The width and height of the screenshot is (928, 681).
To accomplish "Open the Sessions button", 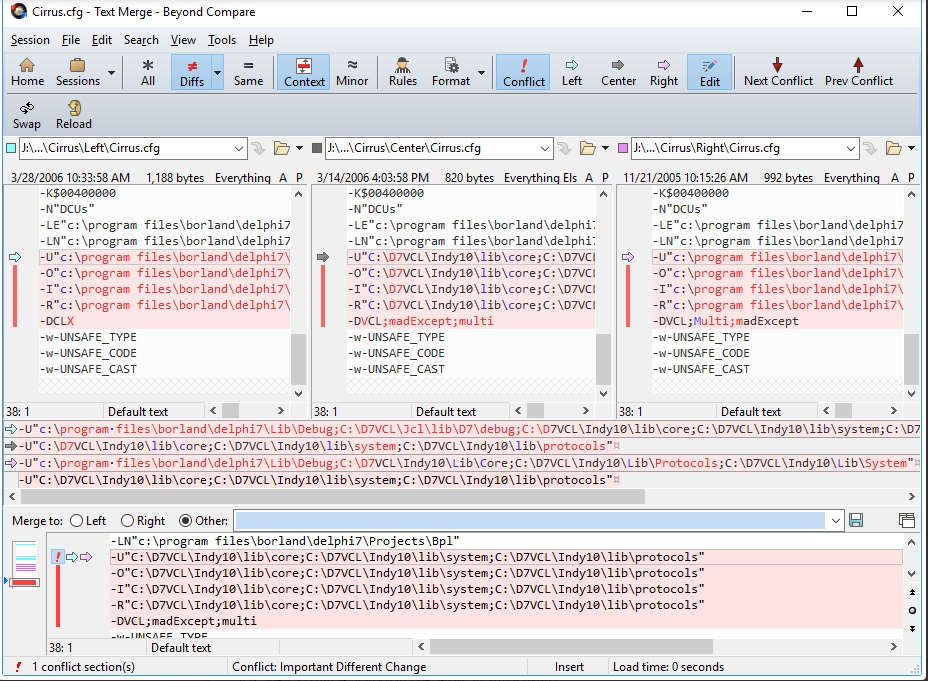I will pyautogui.click(x=78, y=72).
